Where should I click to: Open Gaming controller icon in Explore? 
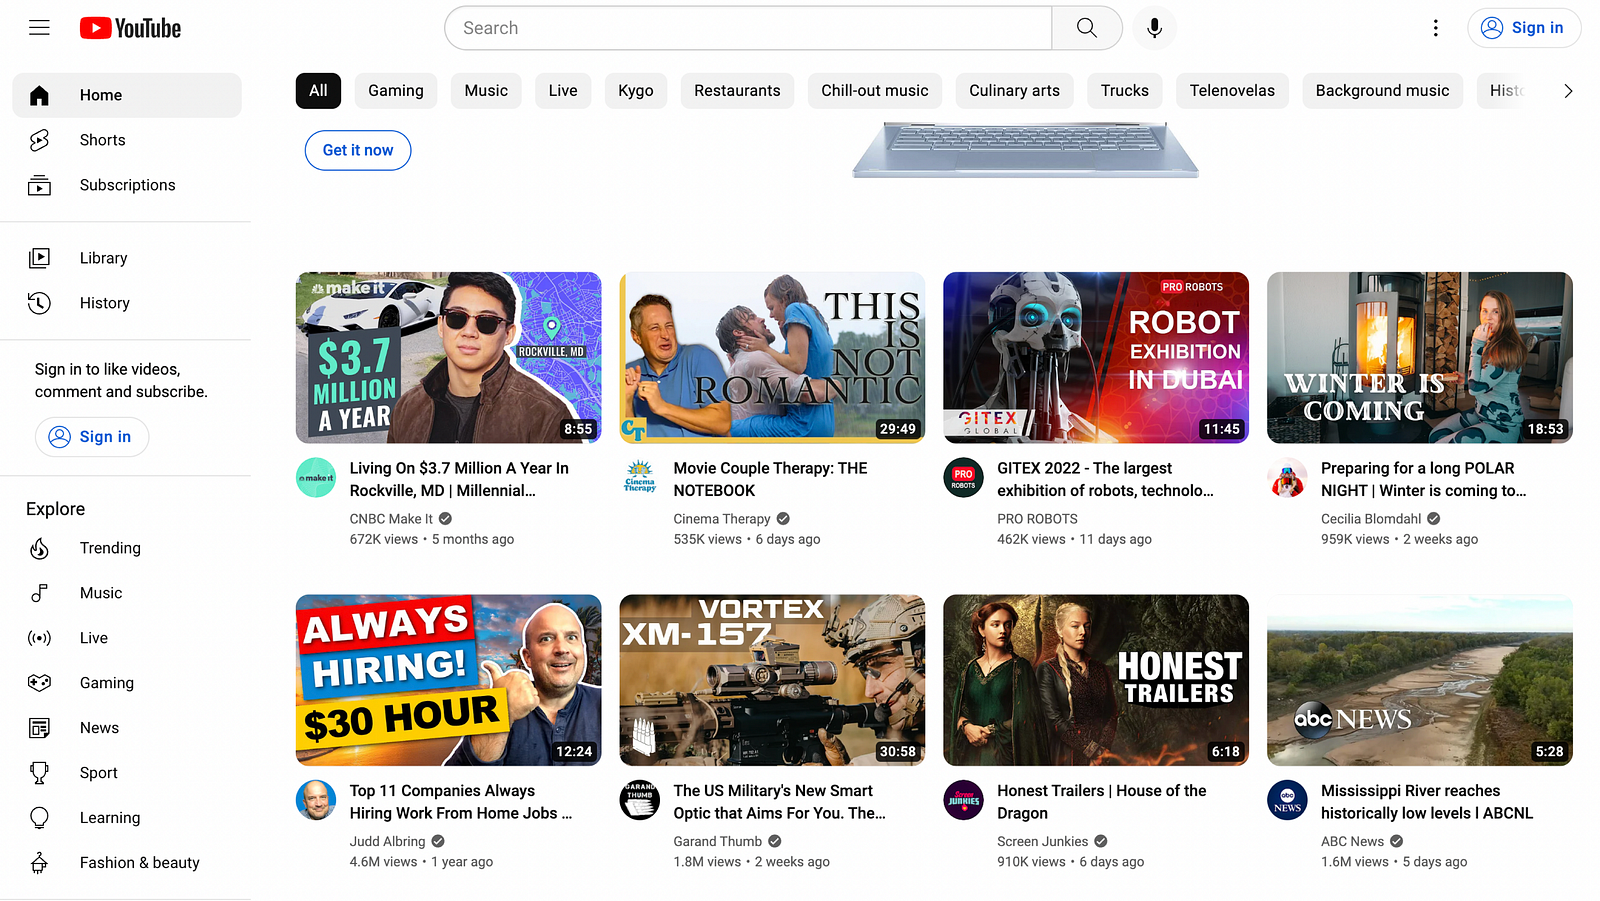tap(39, 683)
